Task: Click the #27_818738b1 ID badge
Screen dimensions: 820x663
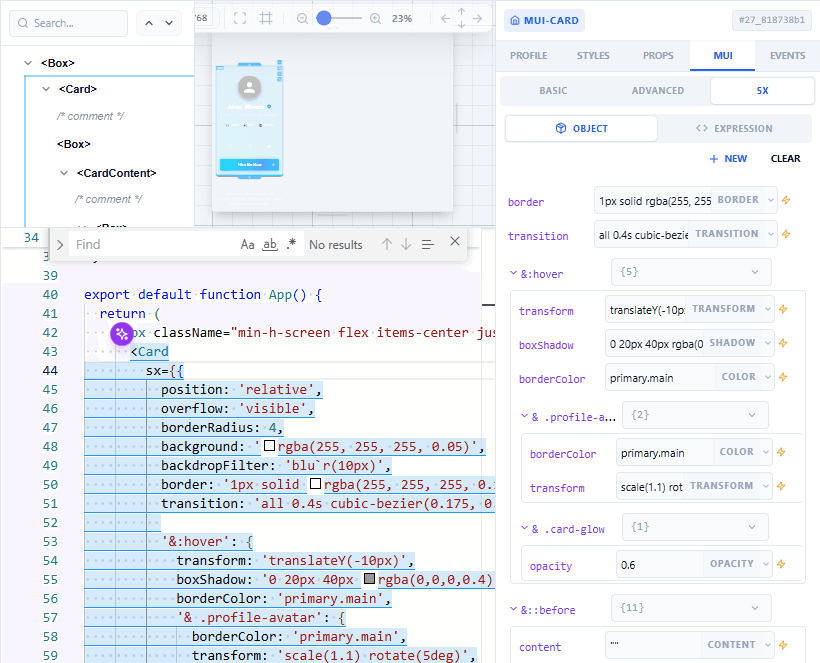Action: click(x=771, y=20)
